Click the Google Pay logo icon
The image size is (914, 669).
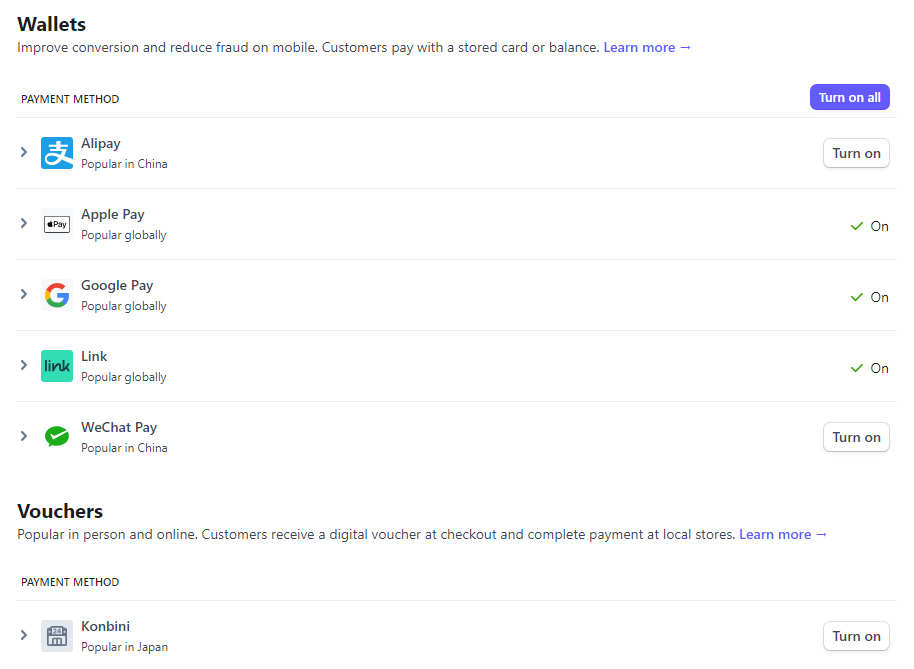click(57, 295)
